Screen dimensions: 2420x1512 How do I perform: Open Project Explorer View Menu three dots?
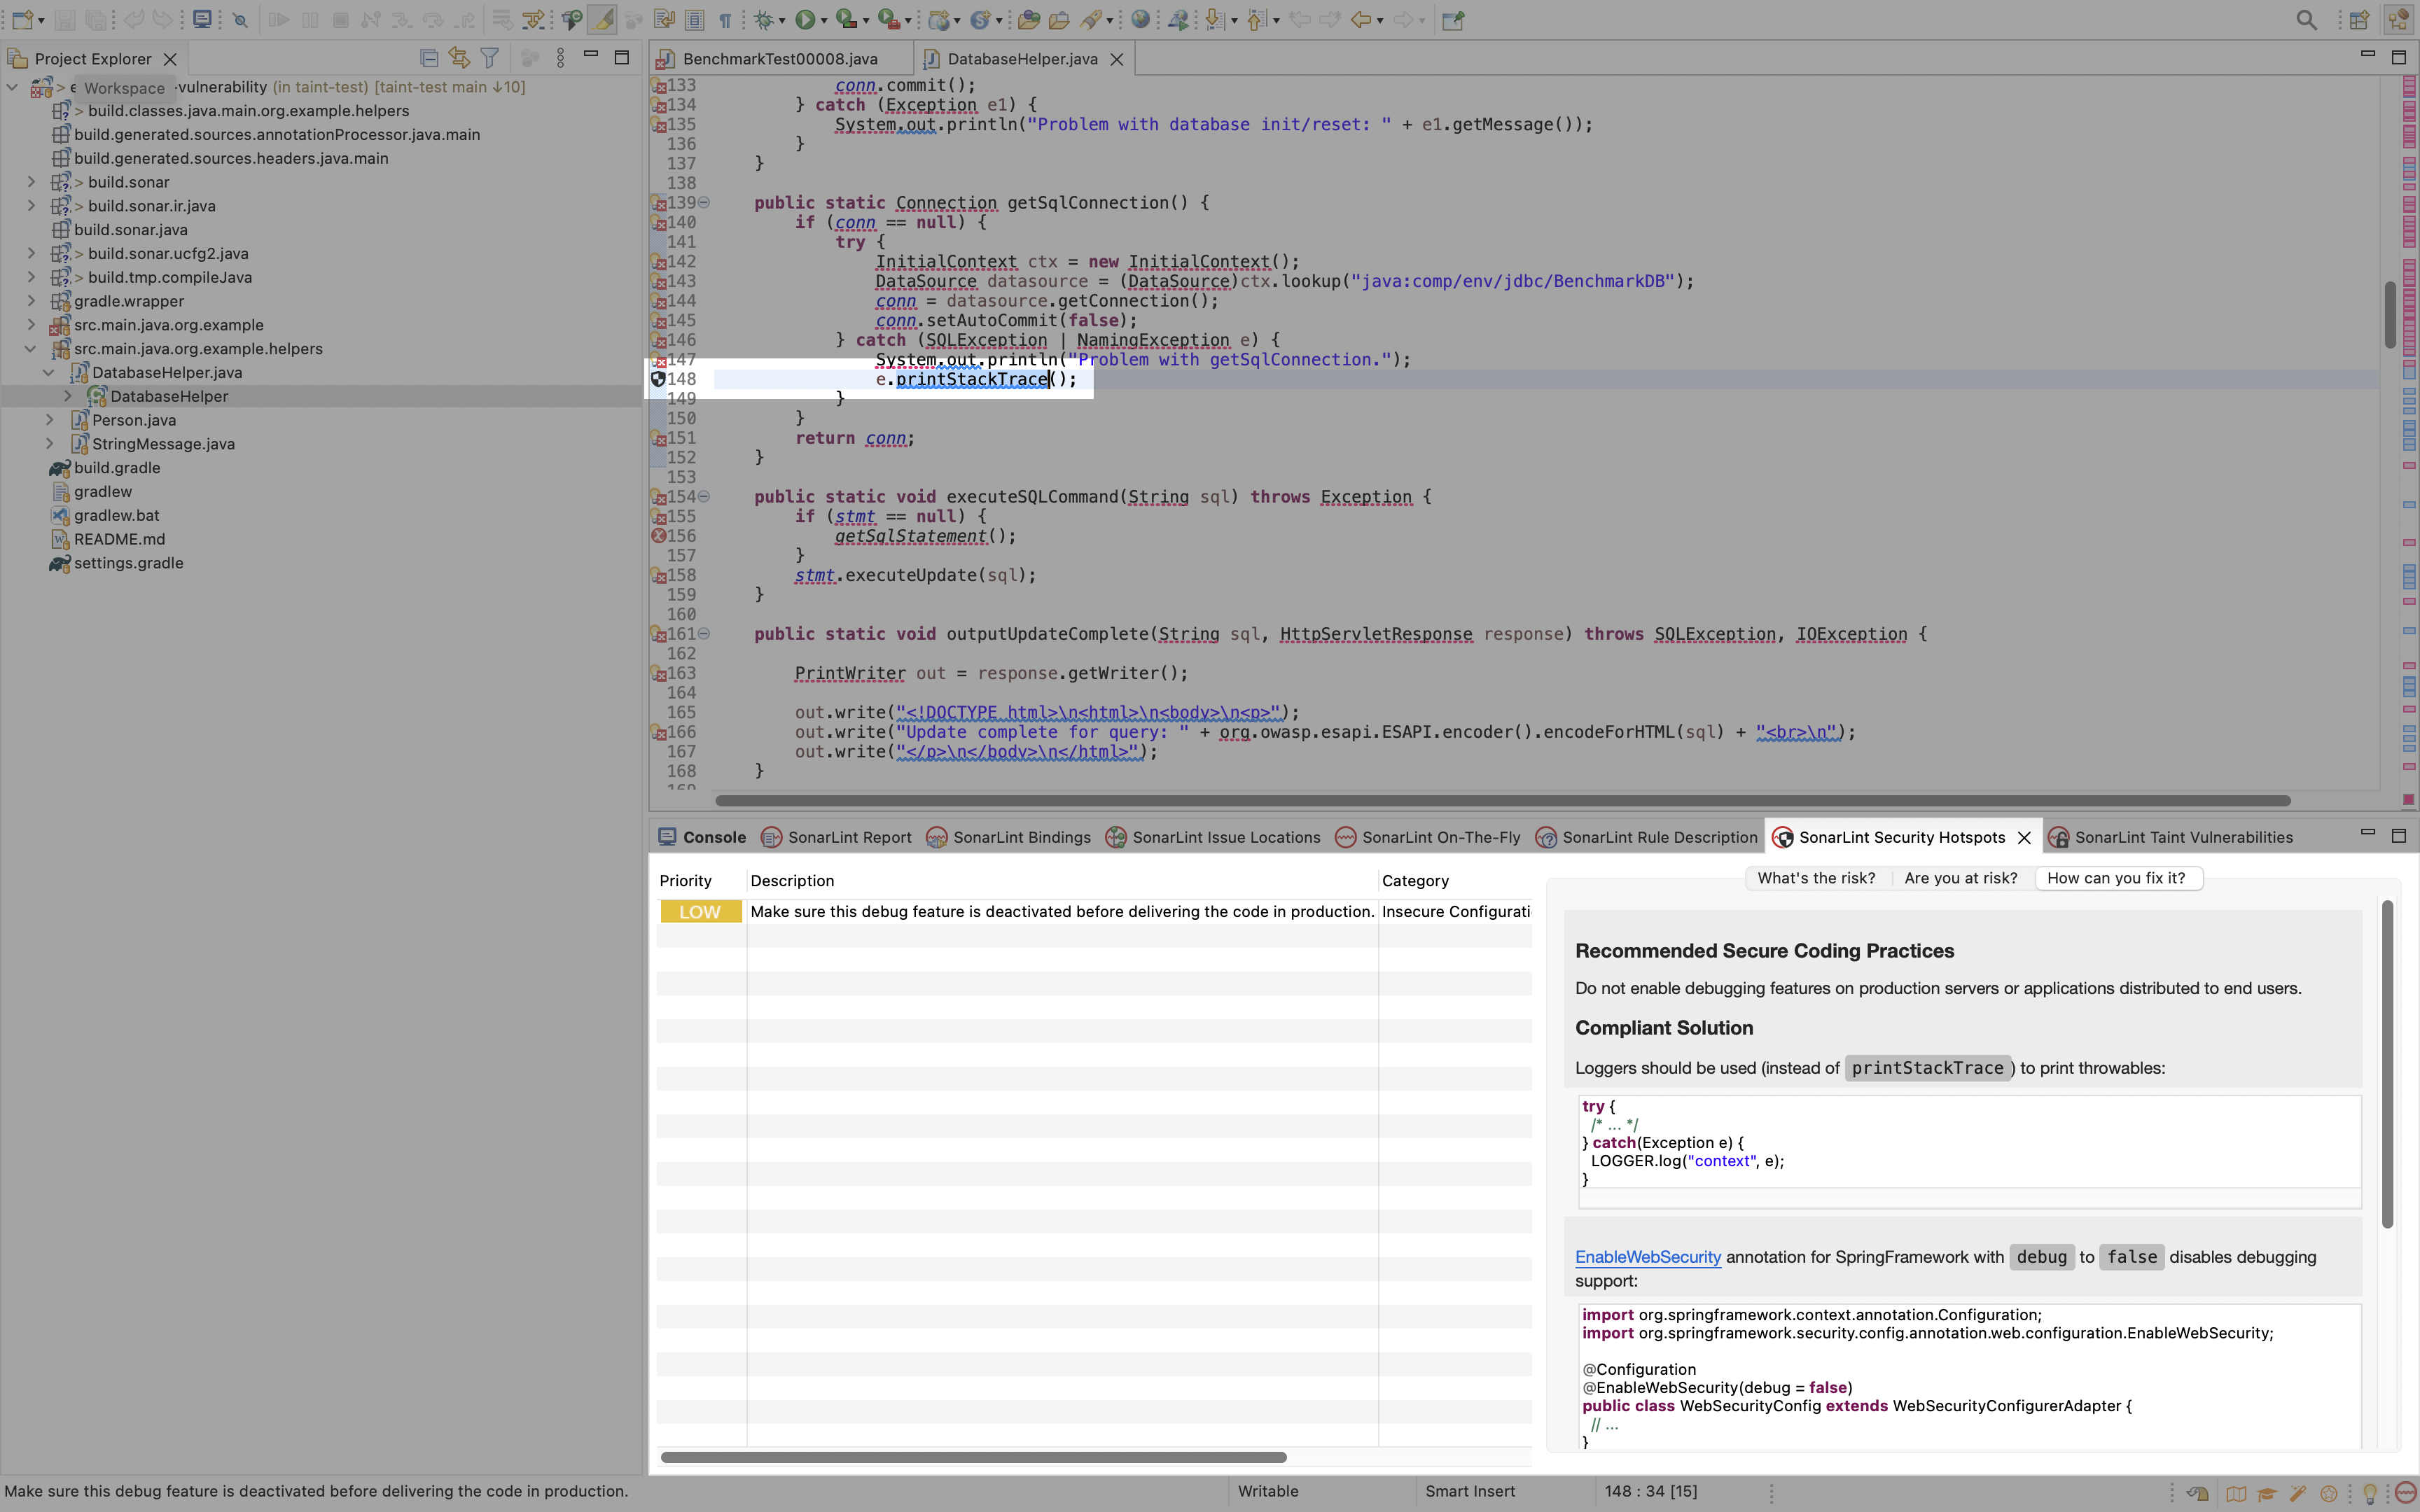pos(560,58)
